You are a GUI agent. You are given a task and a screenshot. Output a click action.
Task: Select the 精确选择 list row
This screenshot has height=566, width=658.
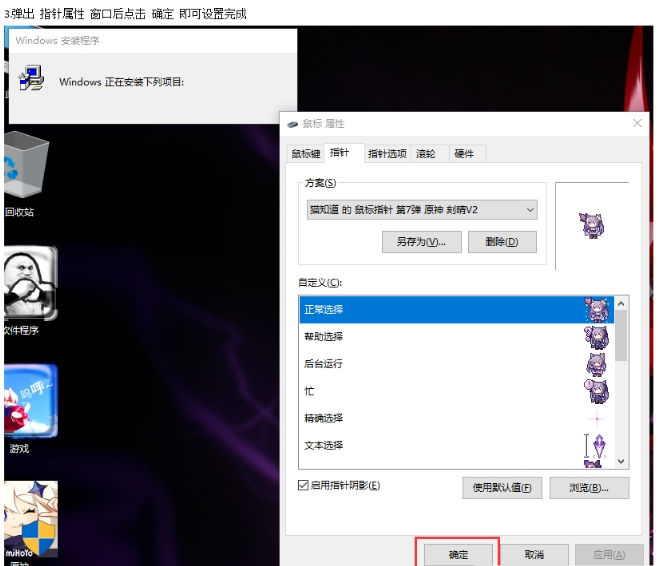457,418
